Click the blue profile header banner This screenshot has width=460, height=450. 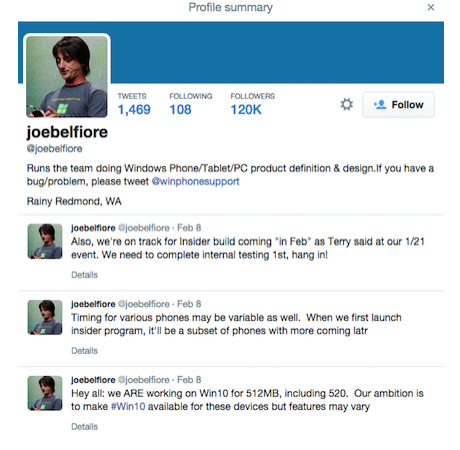277,52
